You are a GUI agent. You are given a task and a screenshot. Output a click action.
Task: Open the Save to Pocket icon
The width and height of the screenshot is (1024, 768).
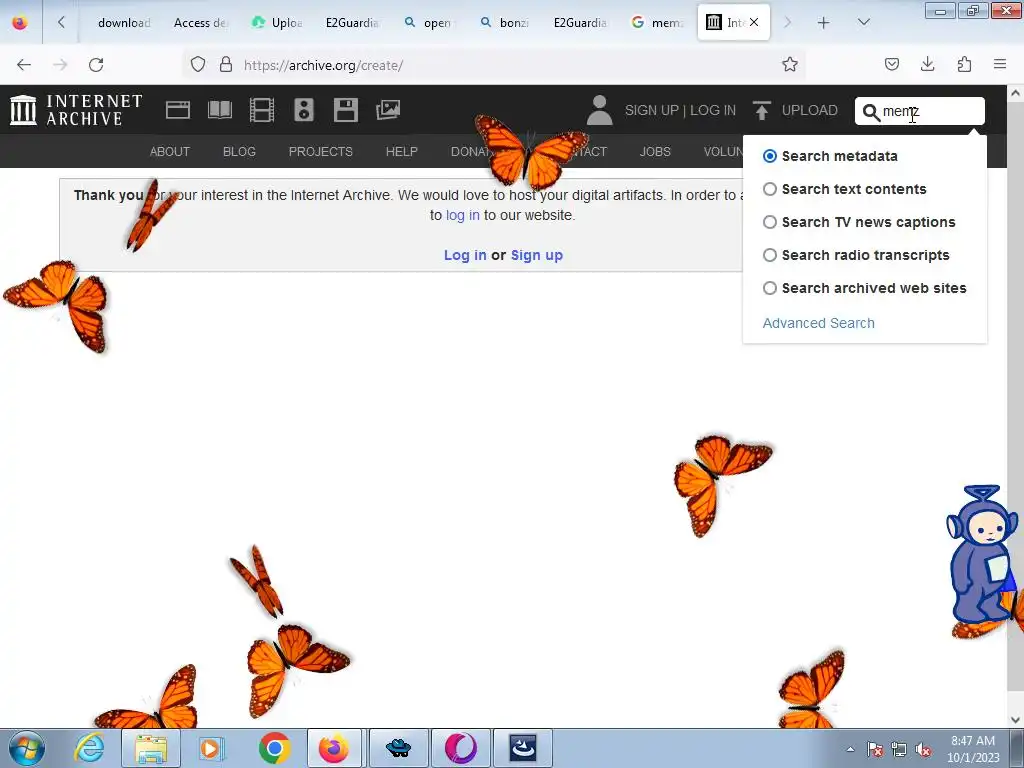click(x=891, y=64)
